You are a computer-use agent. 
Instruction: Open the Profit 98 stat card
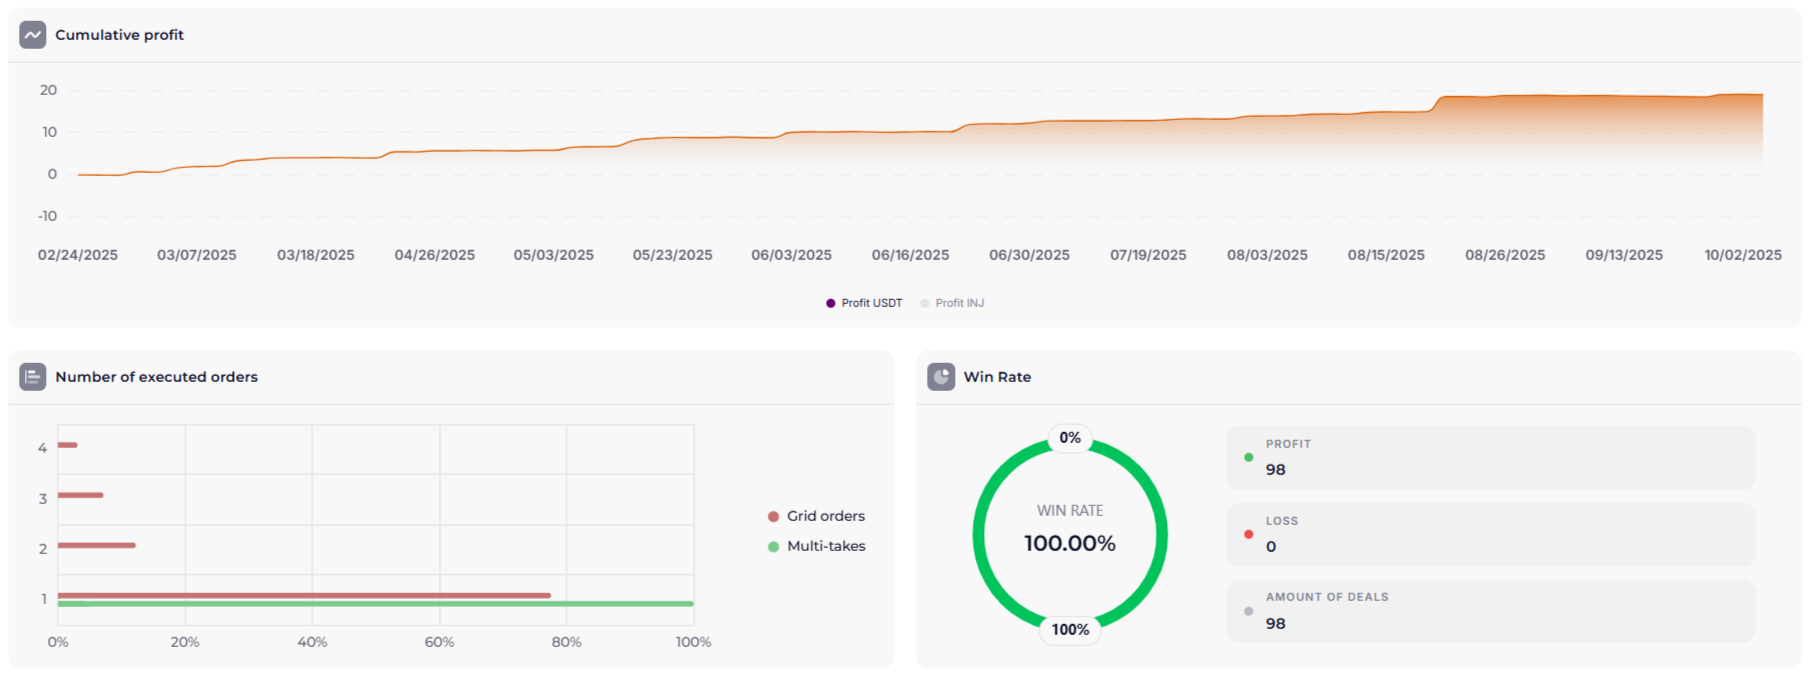coord(1490,458)
